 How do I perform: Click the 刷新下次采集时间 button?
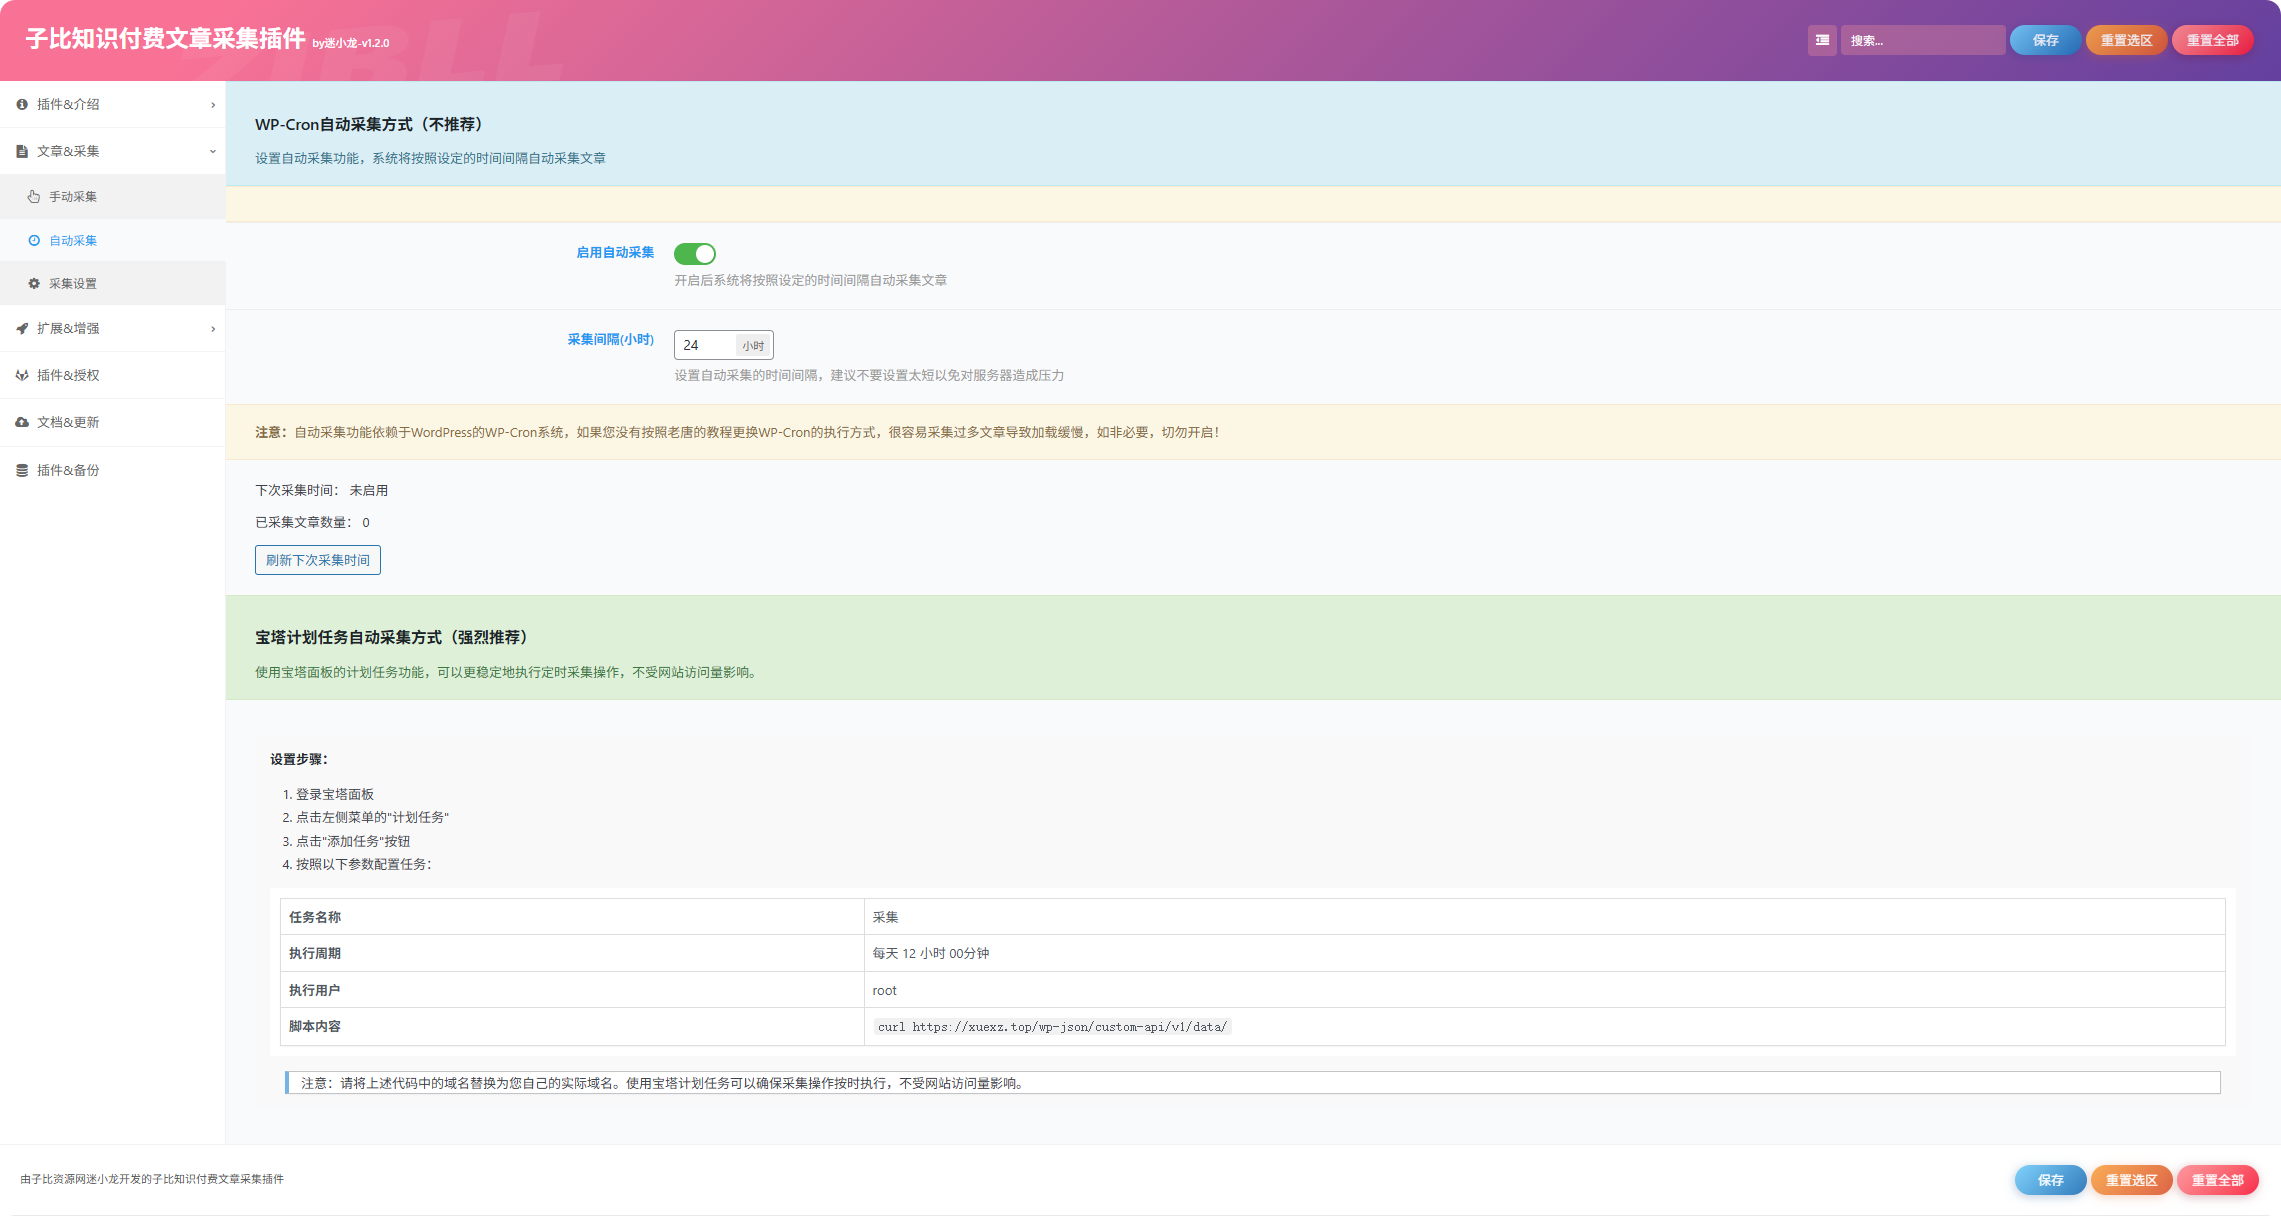pos(318,560)
